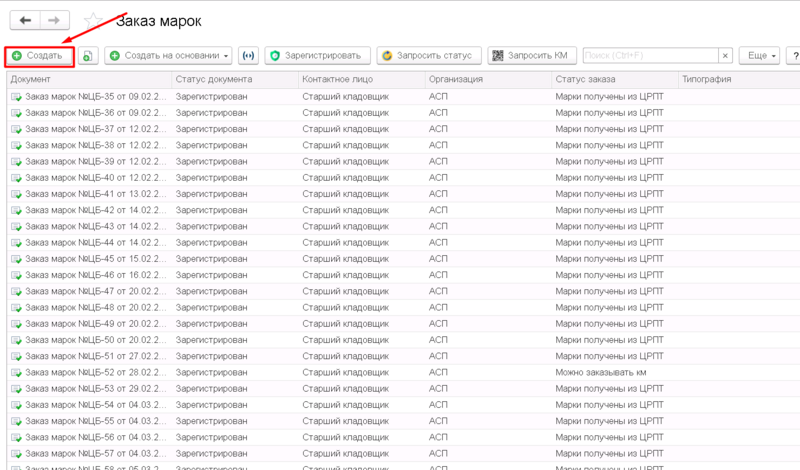Select row Заказ марок №ЦБ-52

tap(403, 373)
